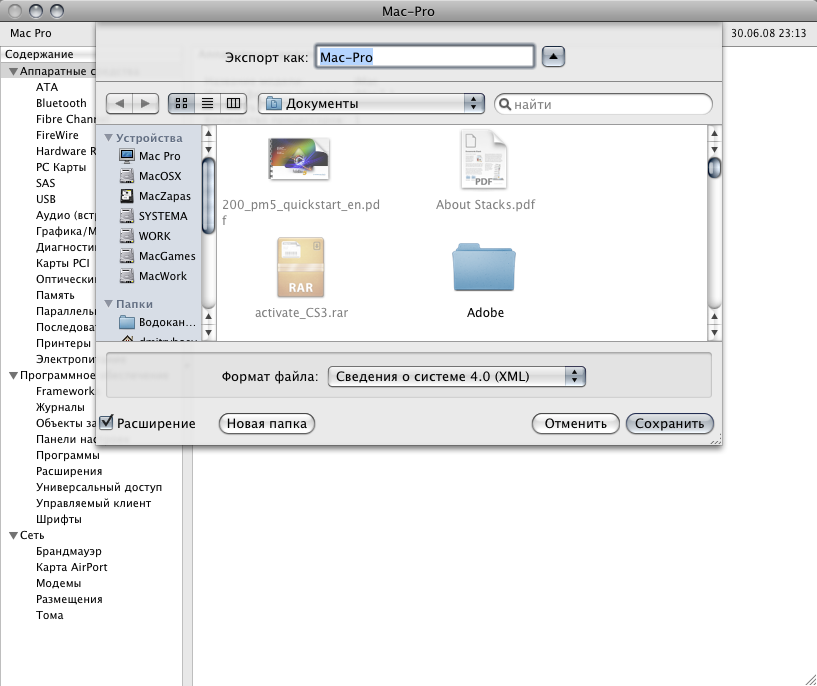Open the Документы location dropdown

click(x=371, y=103)
